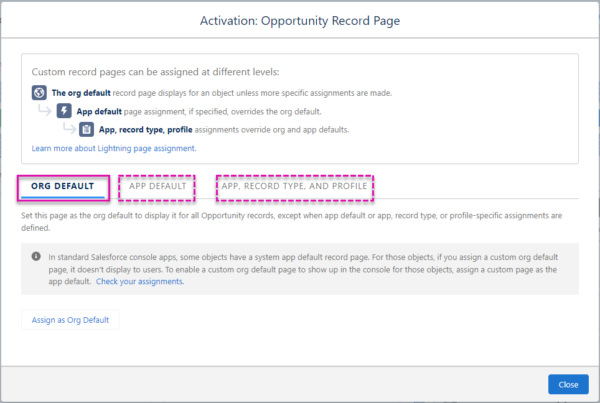The width and height of the screenshot is (600, 403).
Task: Open the App, Record Type, and Profile tab
Action: tap(294, 186)
